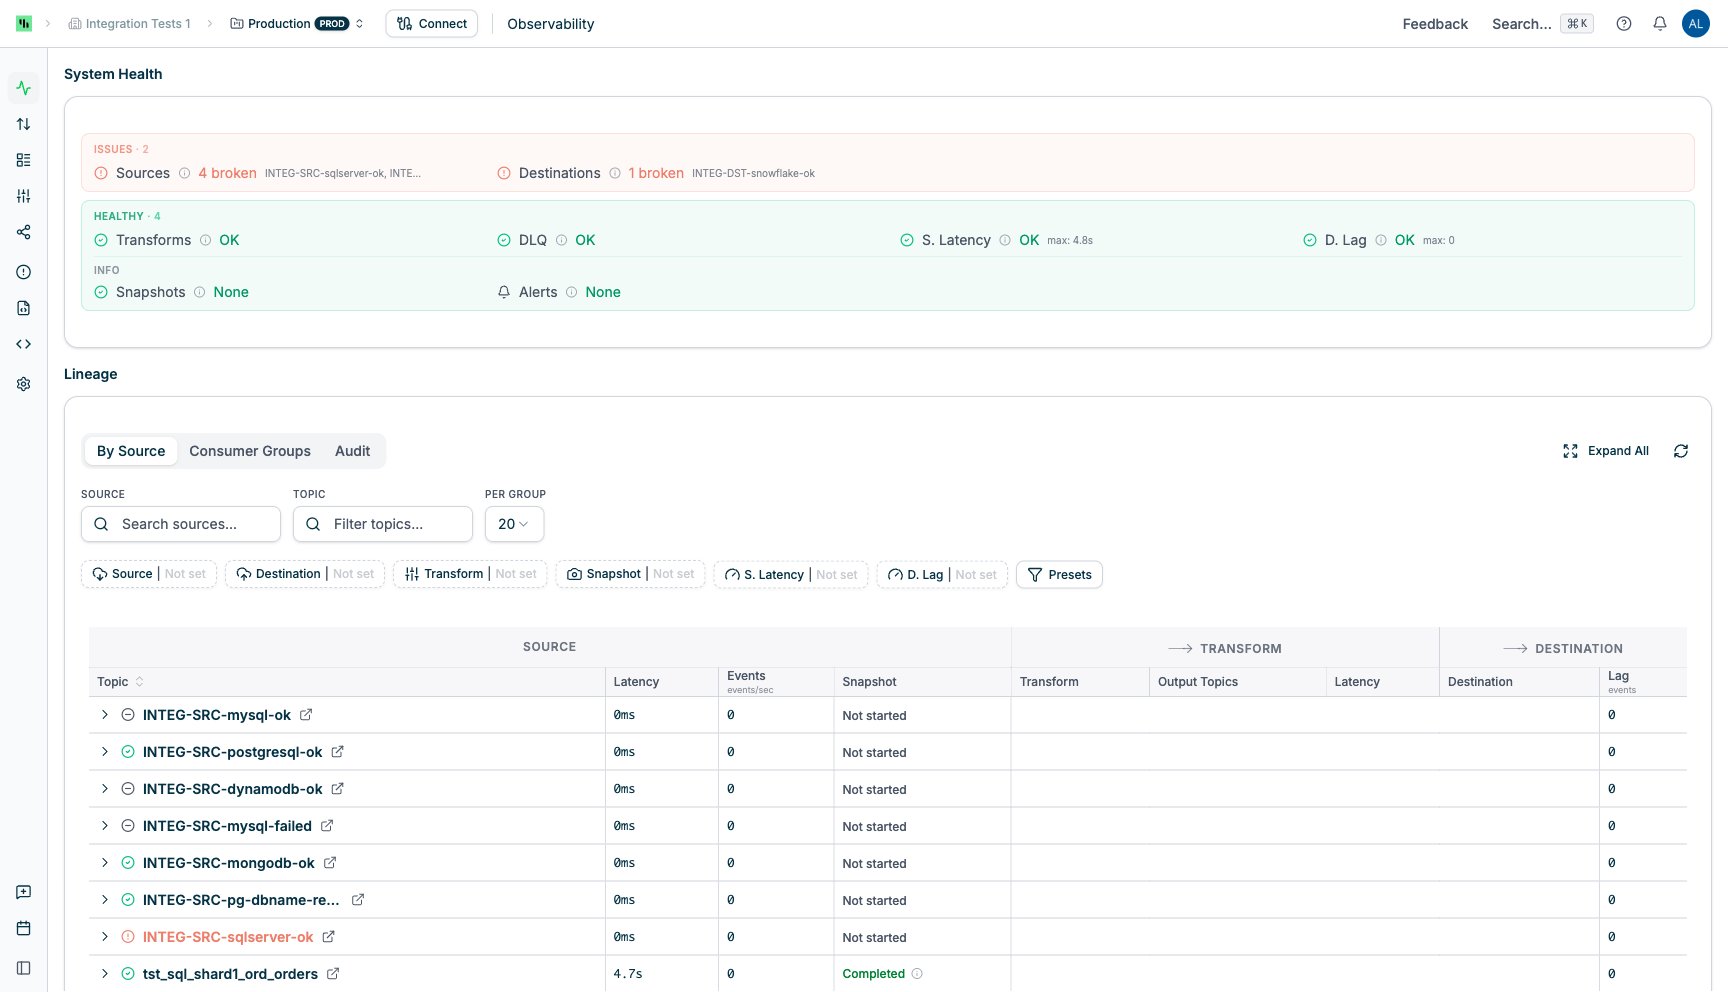Screen dimensions: 1728x992
Task: Open external link for INTEG-SRC-postgresql-ok
Action: click(338, 752)
